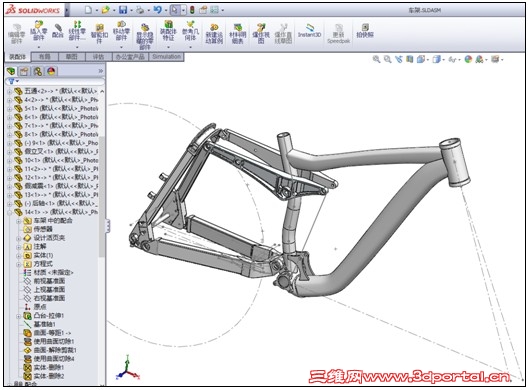
Task: Click the Bill of Materials (材料明细表) tool
Action: [x=238, y=34]
